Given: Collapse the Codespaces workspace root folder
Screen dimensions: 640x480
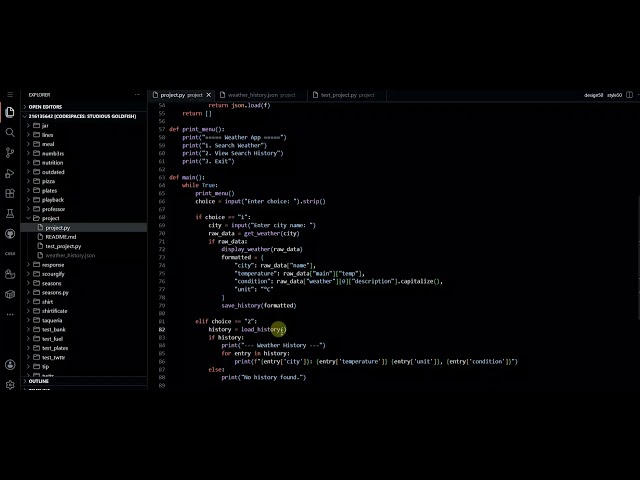Looking at the screenshot, I should click(x=84, y=116).
